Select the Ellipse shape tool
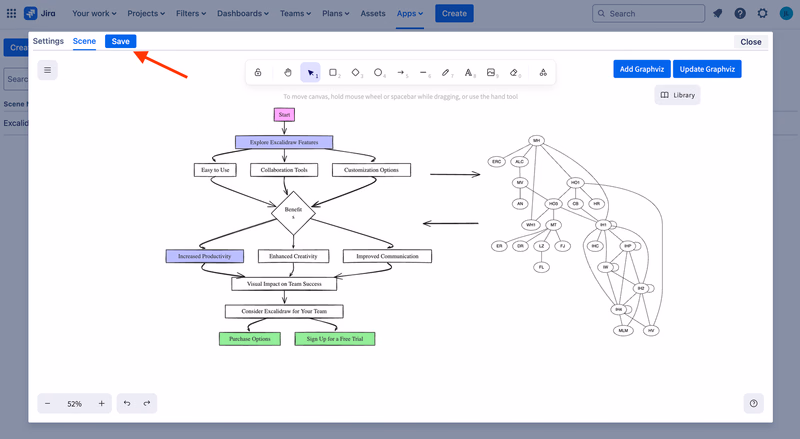The width and height of the screenshot is (800, 439). 378,72
